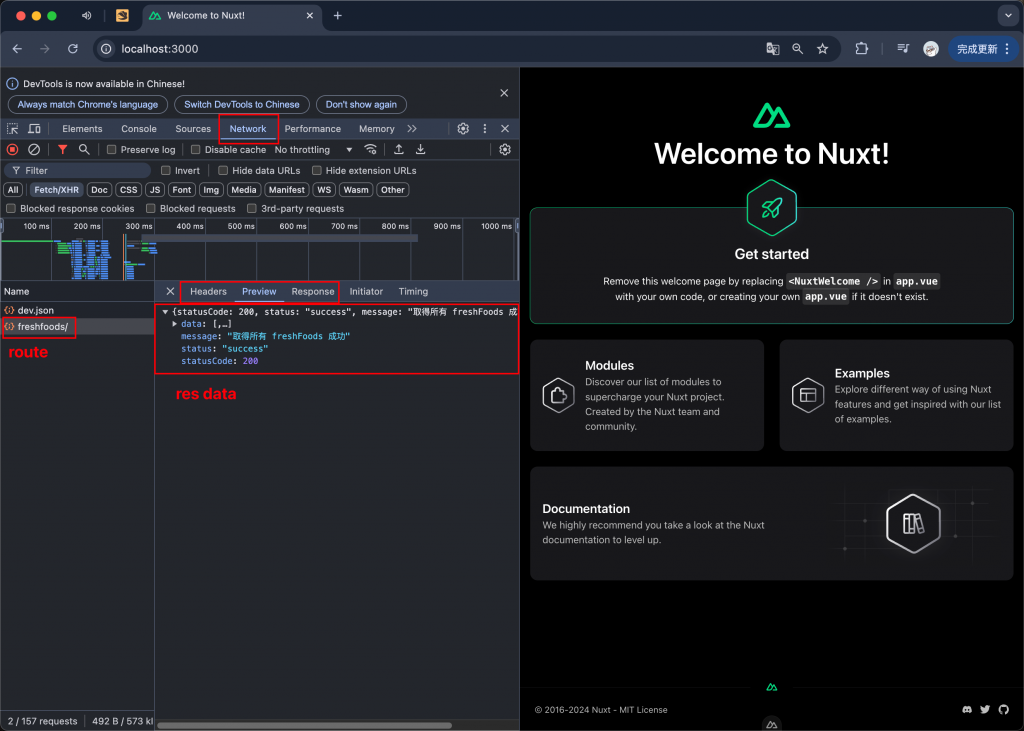Image resolution: width=1024 pixels, height=731 pixels.
Task: Stop recording network log
Action: coord(12,150)
